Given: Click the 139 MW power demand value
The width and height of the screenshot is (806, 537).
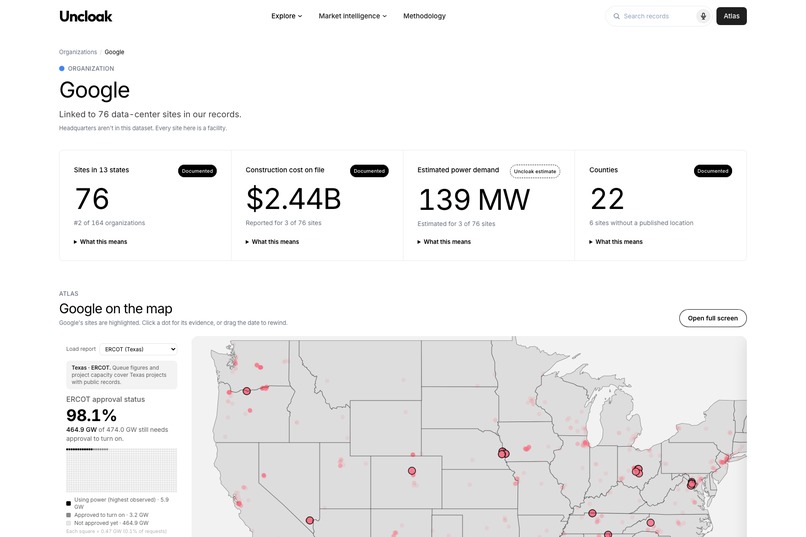Looking at the screenshot, I should 473,200.
